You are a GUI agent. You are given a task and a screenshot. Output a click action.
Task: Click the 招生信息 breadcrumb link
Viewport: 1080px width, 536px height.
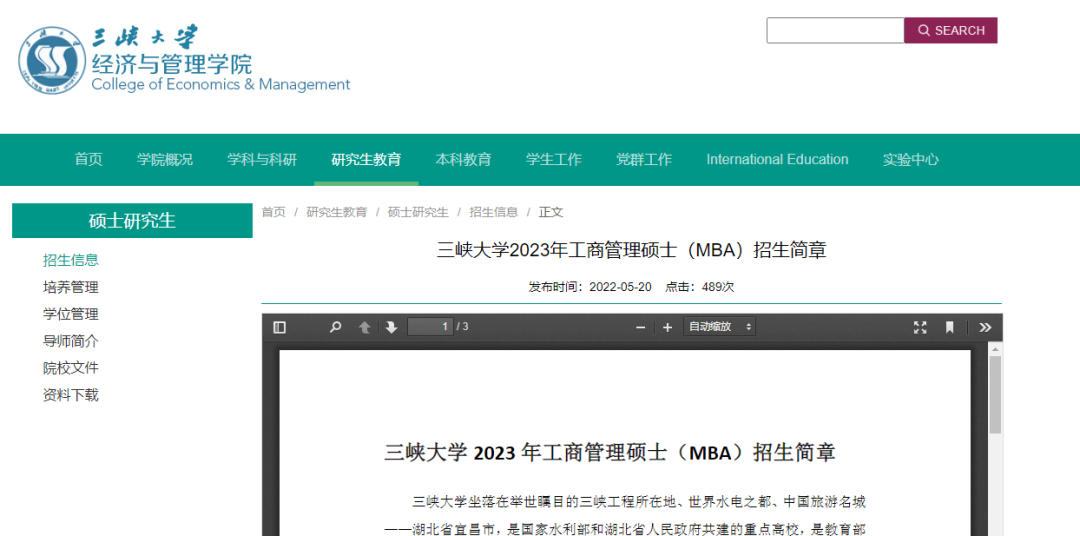click(x=494, y=212)
